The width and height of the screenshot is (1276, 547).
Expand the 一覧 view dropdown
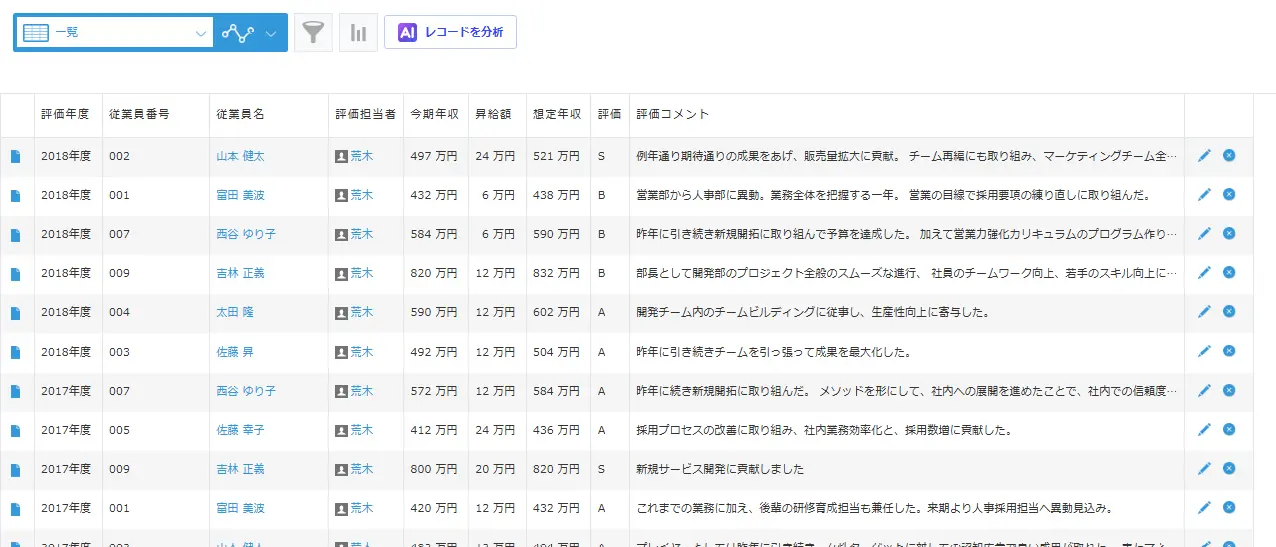[199, 33]
